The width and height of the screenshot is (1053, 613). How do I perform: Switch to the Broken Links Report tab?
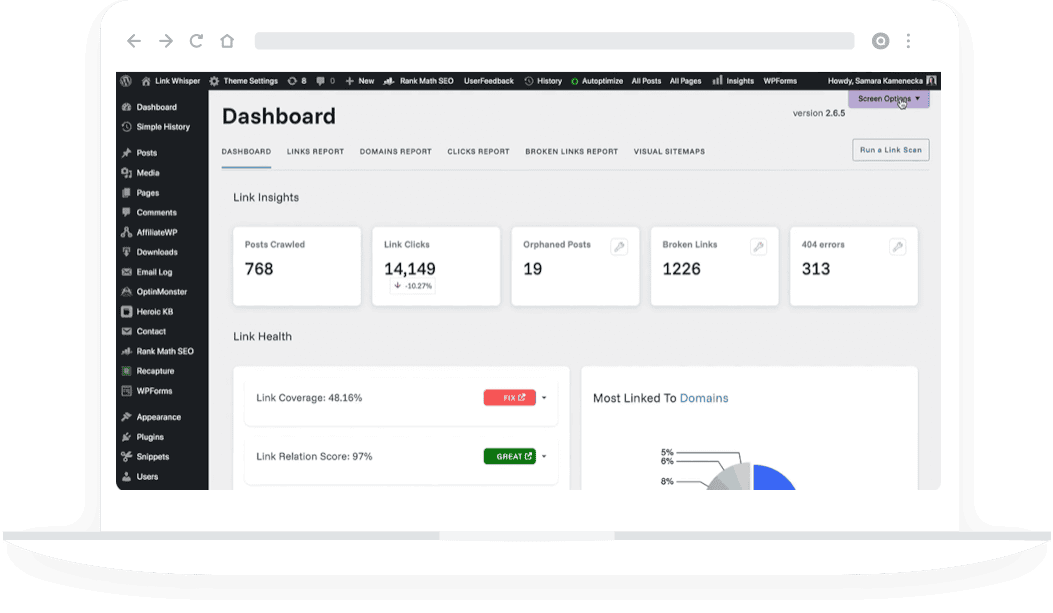pos(571,151)
